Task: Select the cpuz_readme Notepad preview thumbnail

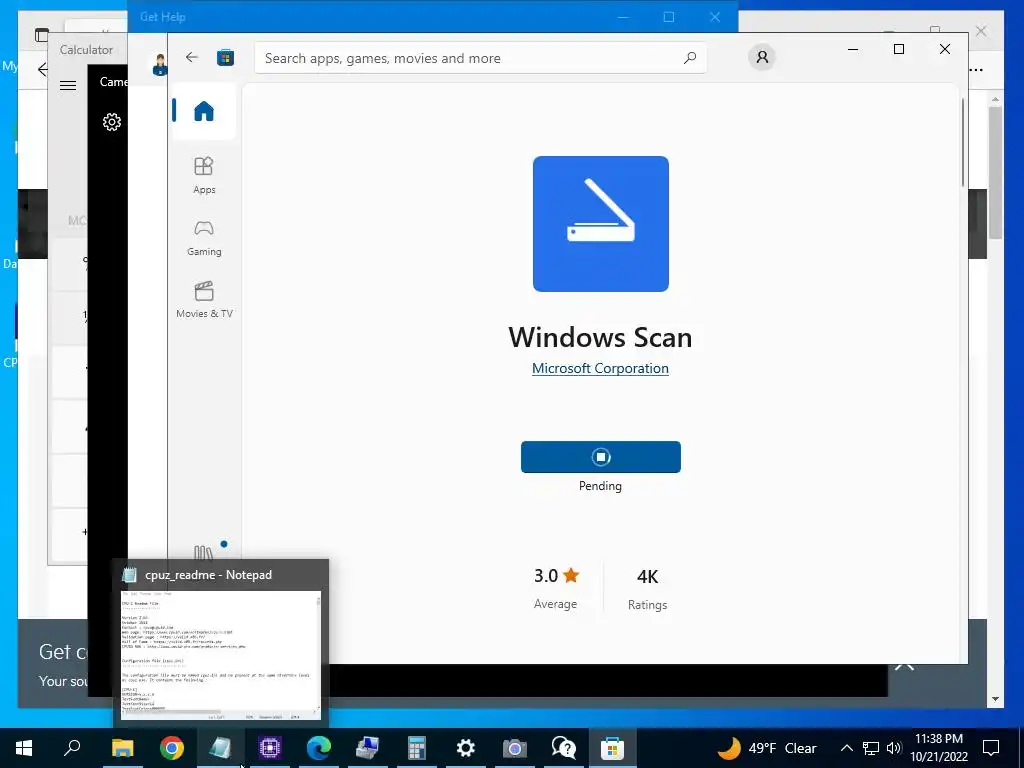Action: pyautogui.click(x=221, y=655)
